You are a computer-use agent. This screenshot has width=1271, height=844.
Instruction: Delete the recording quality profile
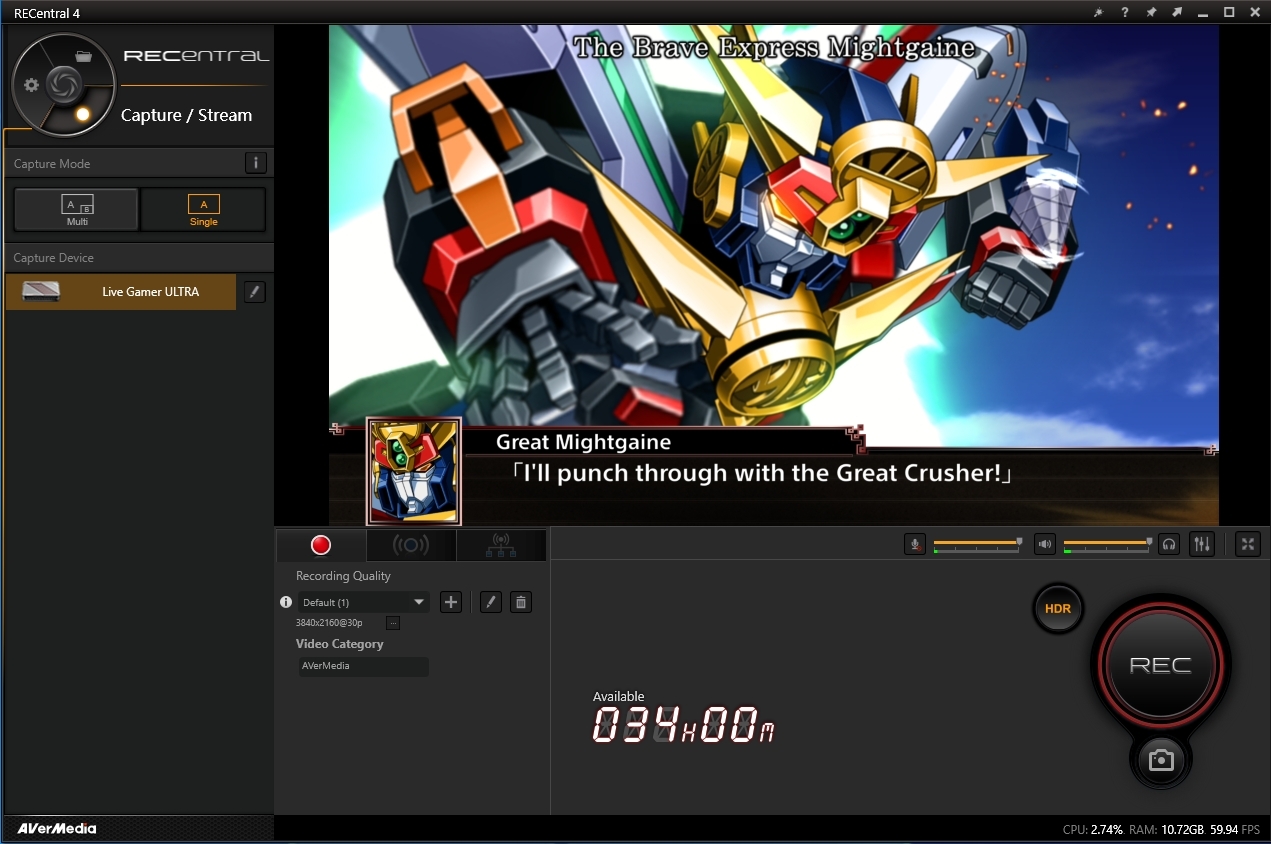[520, 602]
